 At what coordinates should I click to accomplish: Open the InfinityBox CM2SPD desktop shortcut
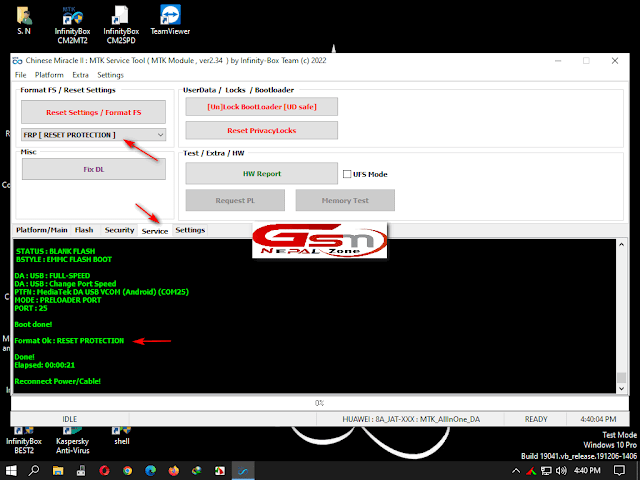point(121,25)
